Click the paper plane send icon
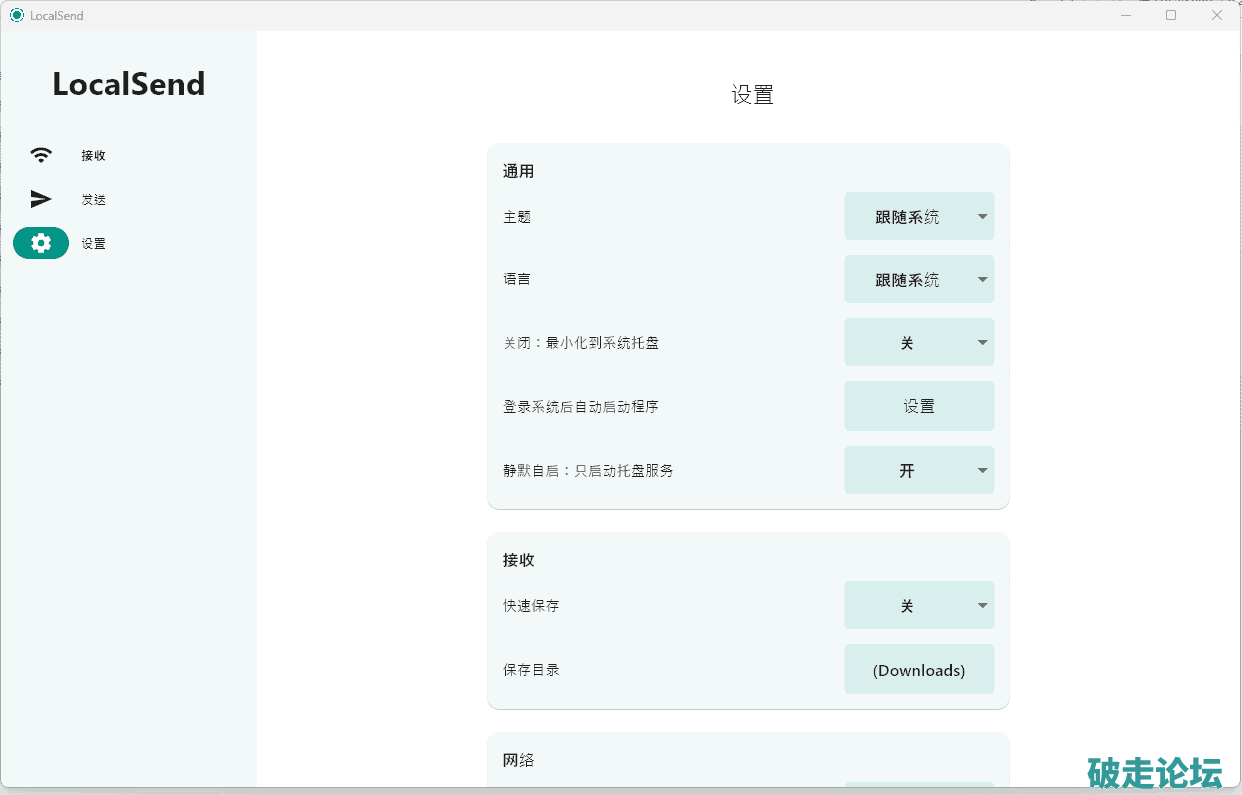Viewport: 1242px width, 795px height. [x=41, y=199]
